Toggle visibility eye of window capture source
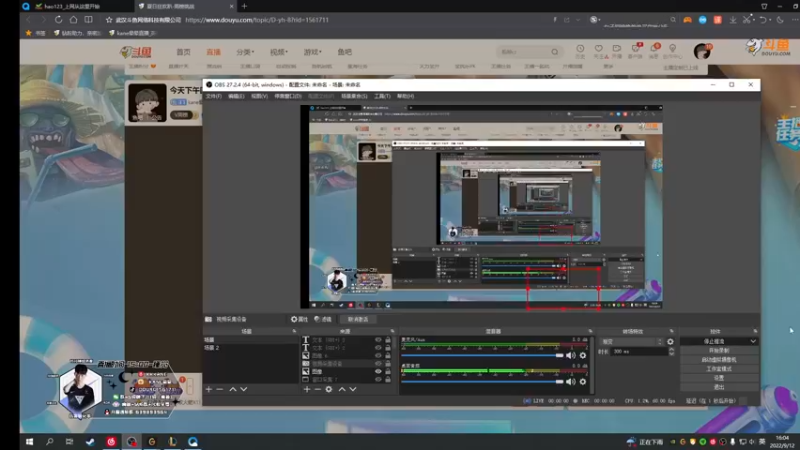The image size is (800, 450). pyautogui.click(x=378, y=380)
